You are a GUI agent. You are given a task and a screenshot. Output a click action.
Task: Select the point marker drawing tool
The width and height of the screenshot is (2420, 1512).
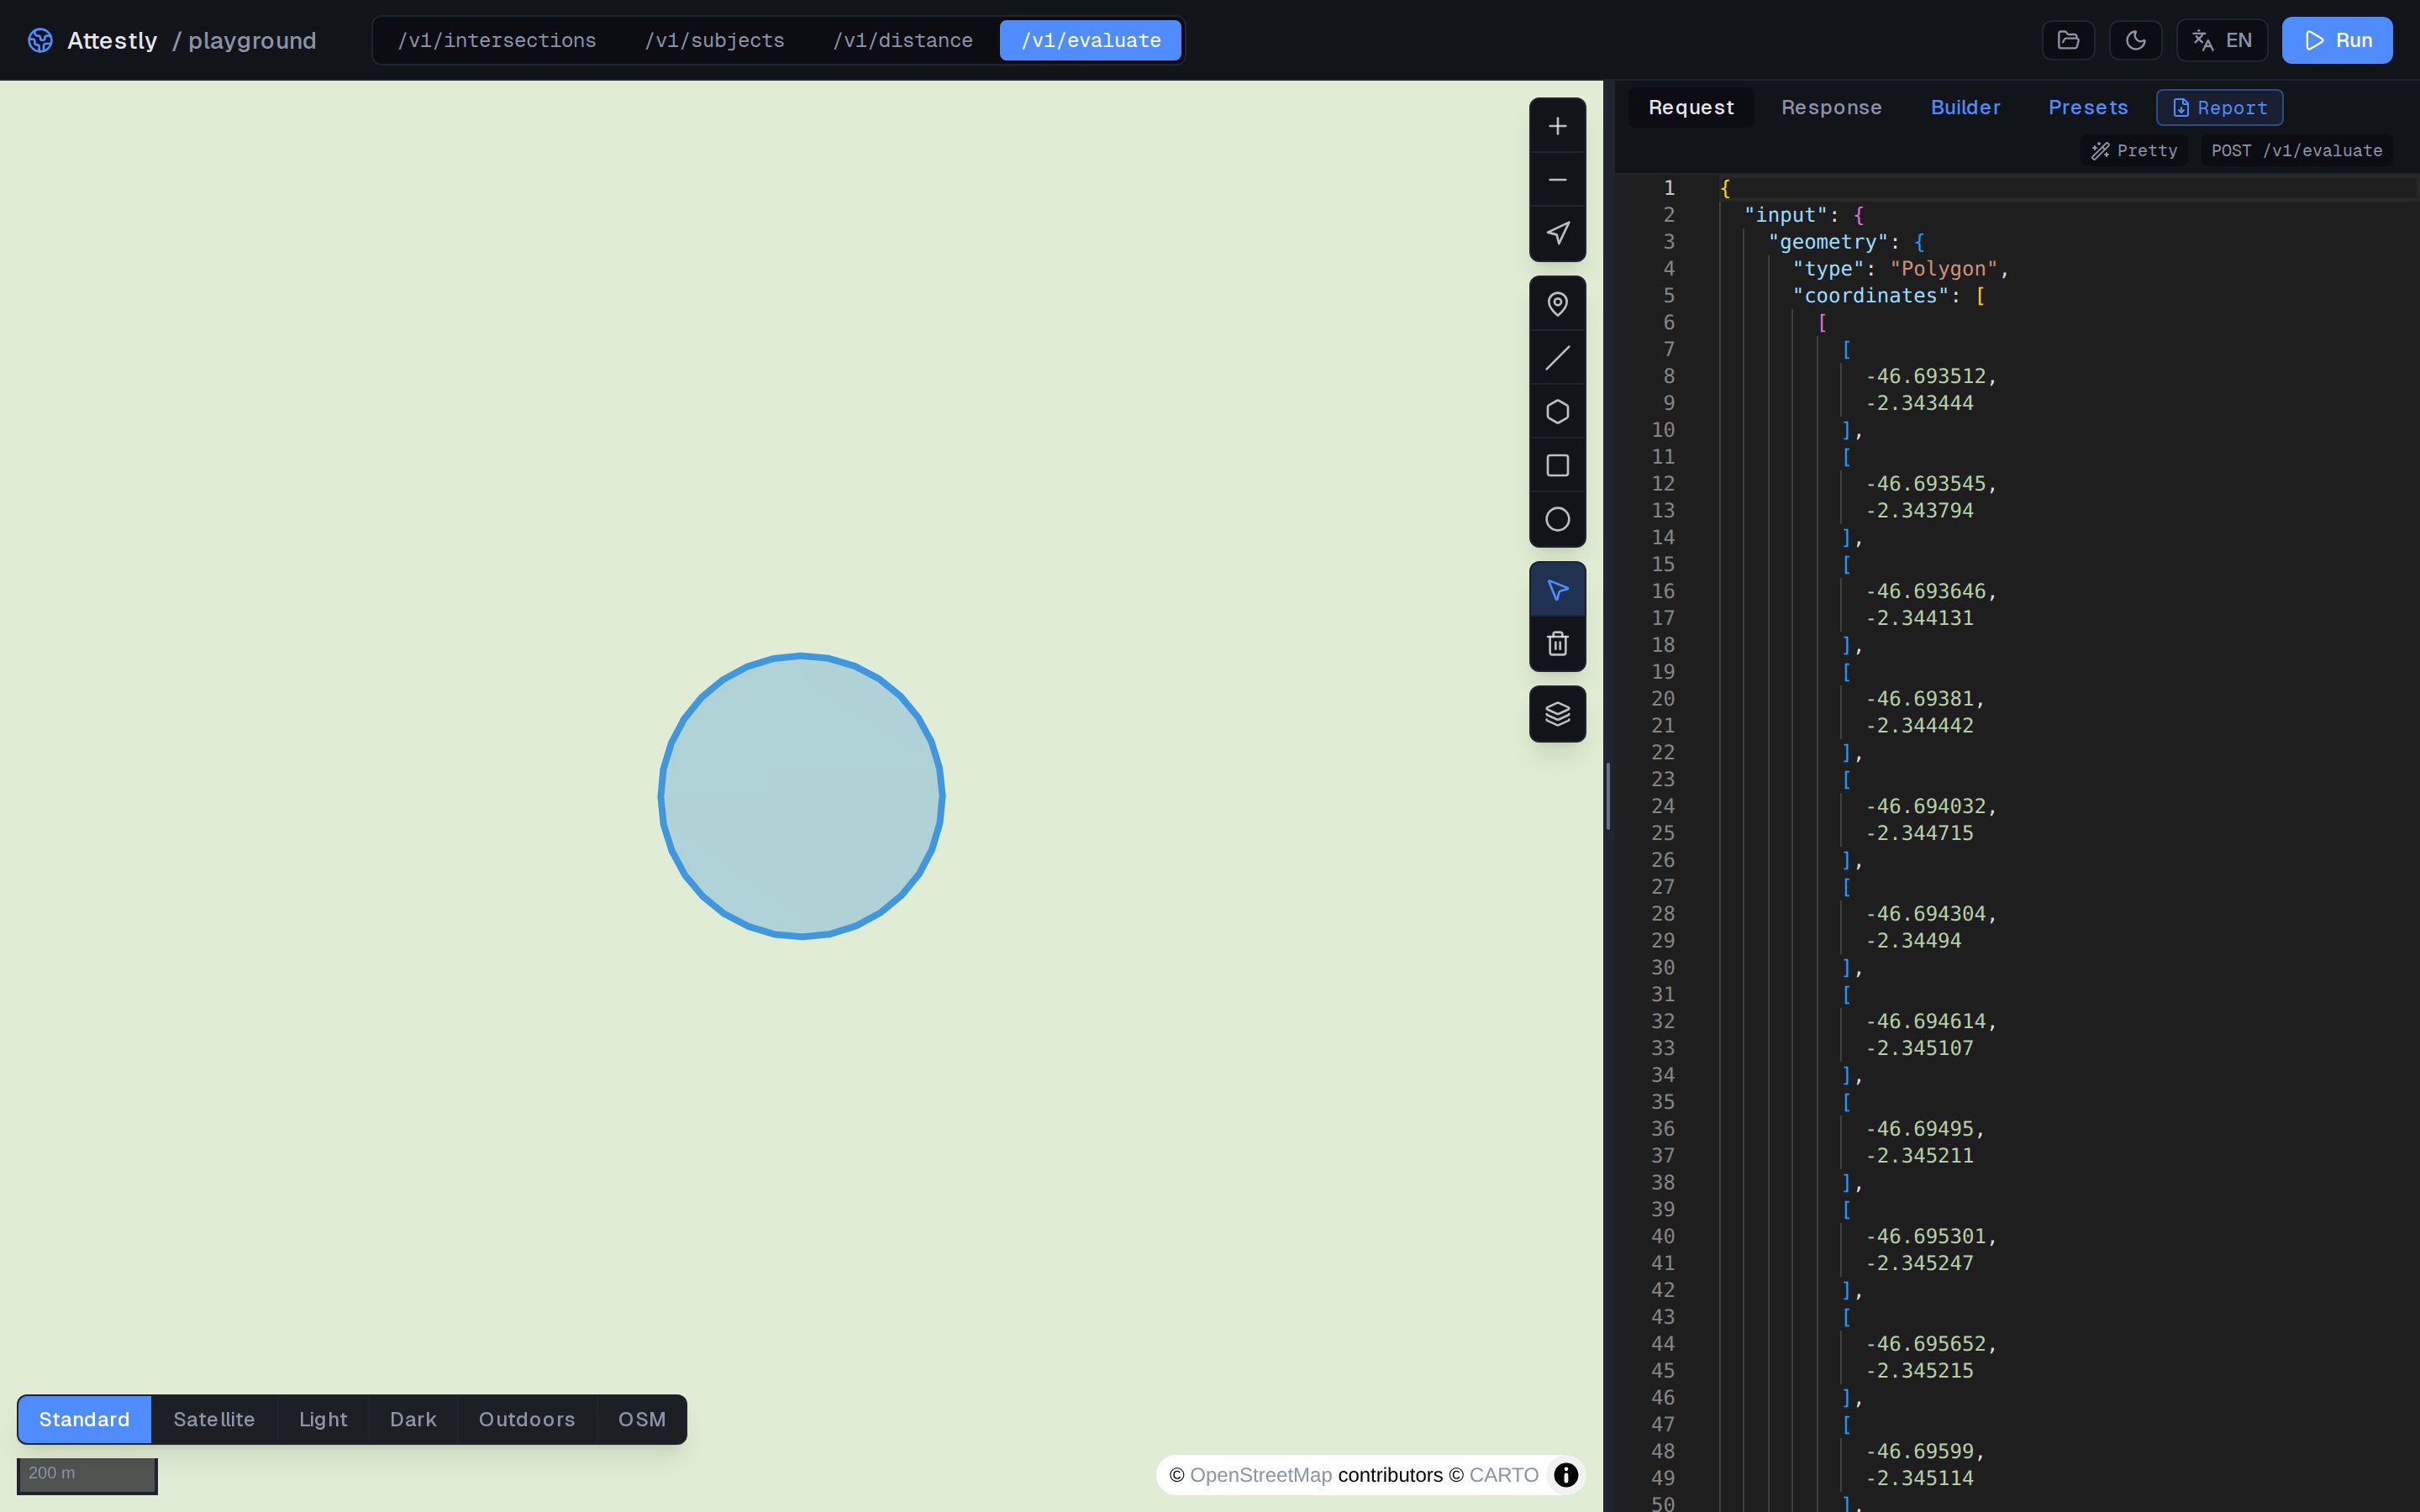[x=1557, y=304]
